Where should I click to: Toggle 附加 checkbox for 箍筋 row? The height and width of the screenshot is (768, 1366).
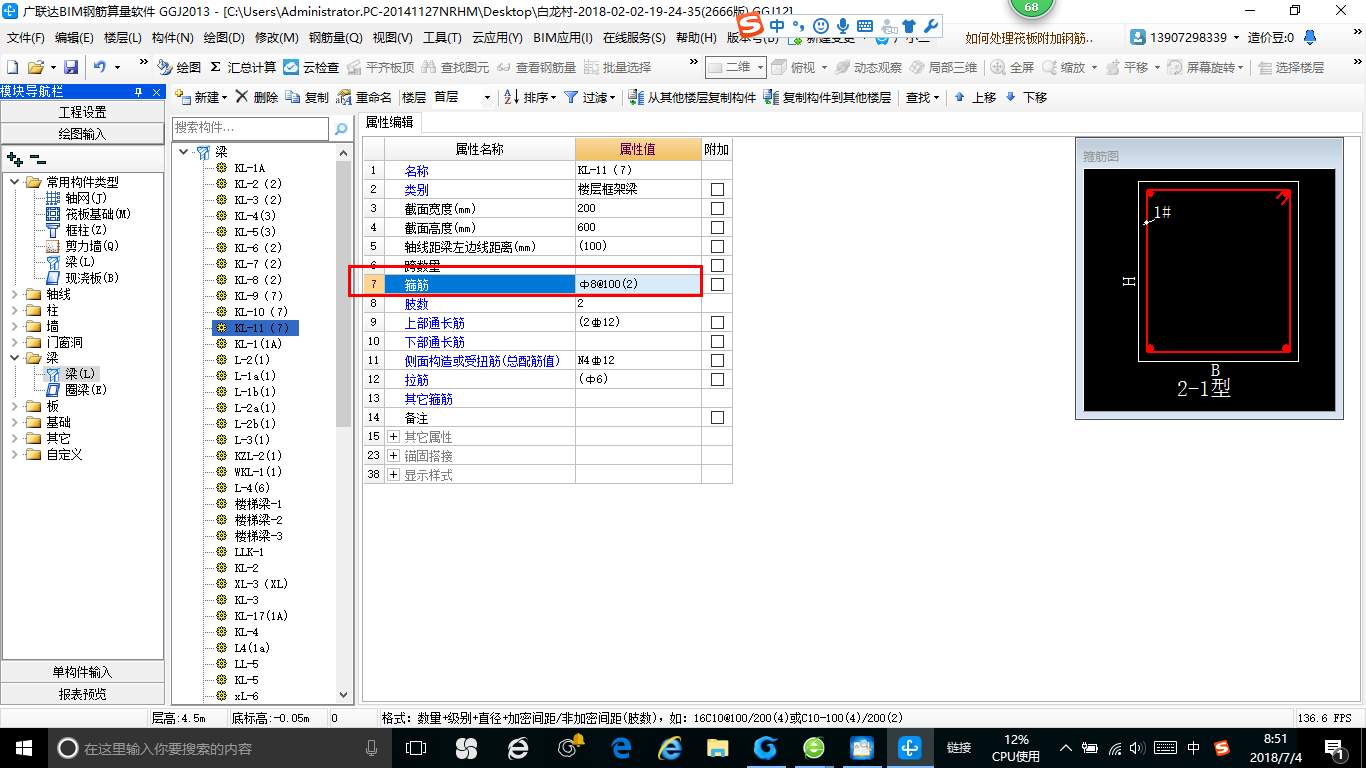pyautogui.click(x=717, y=284)
